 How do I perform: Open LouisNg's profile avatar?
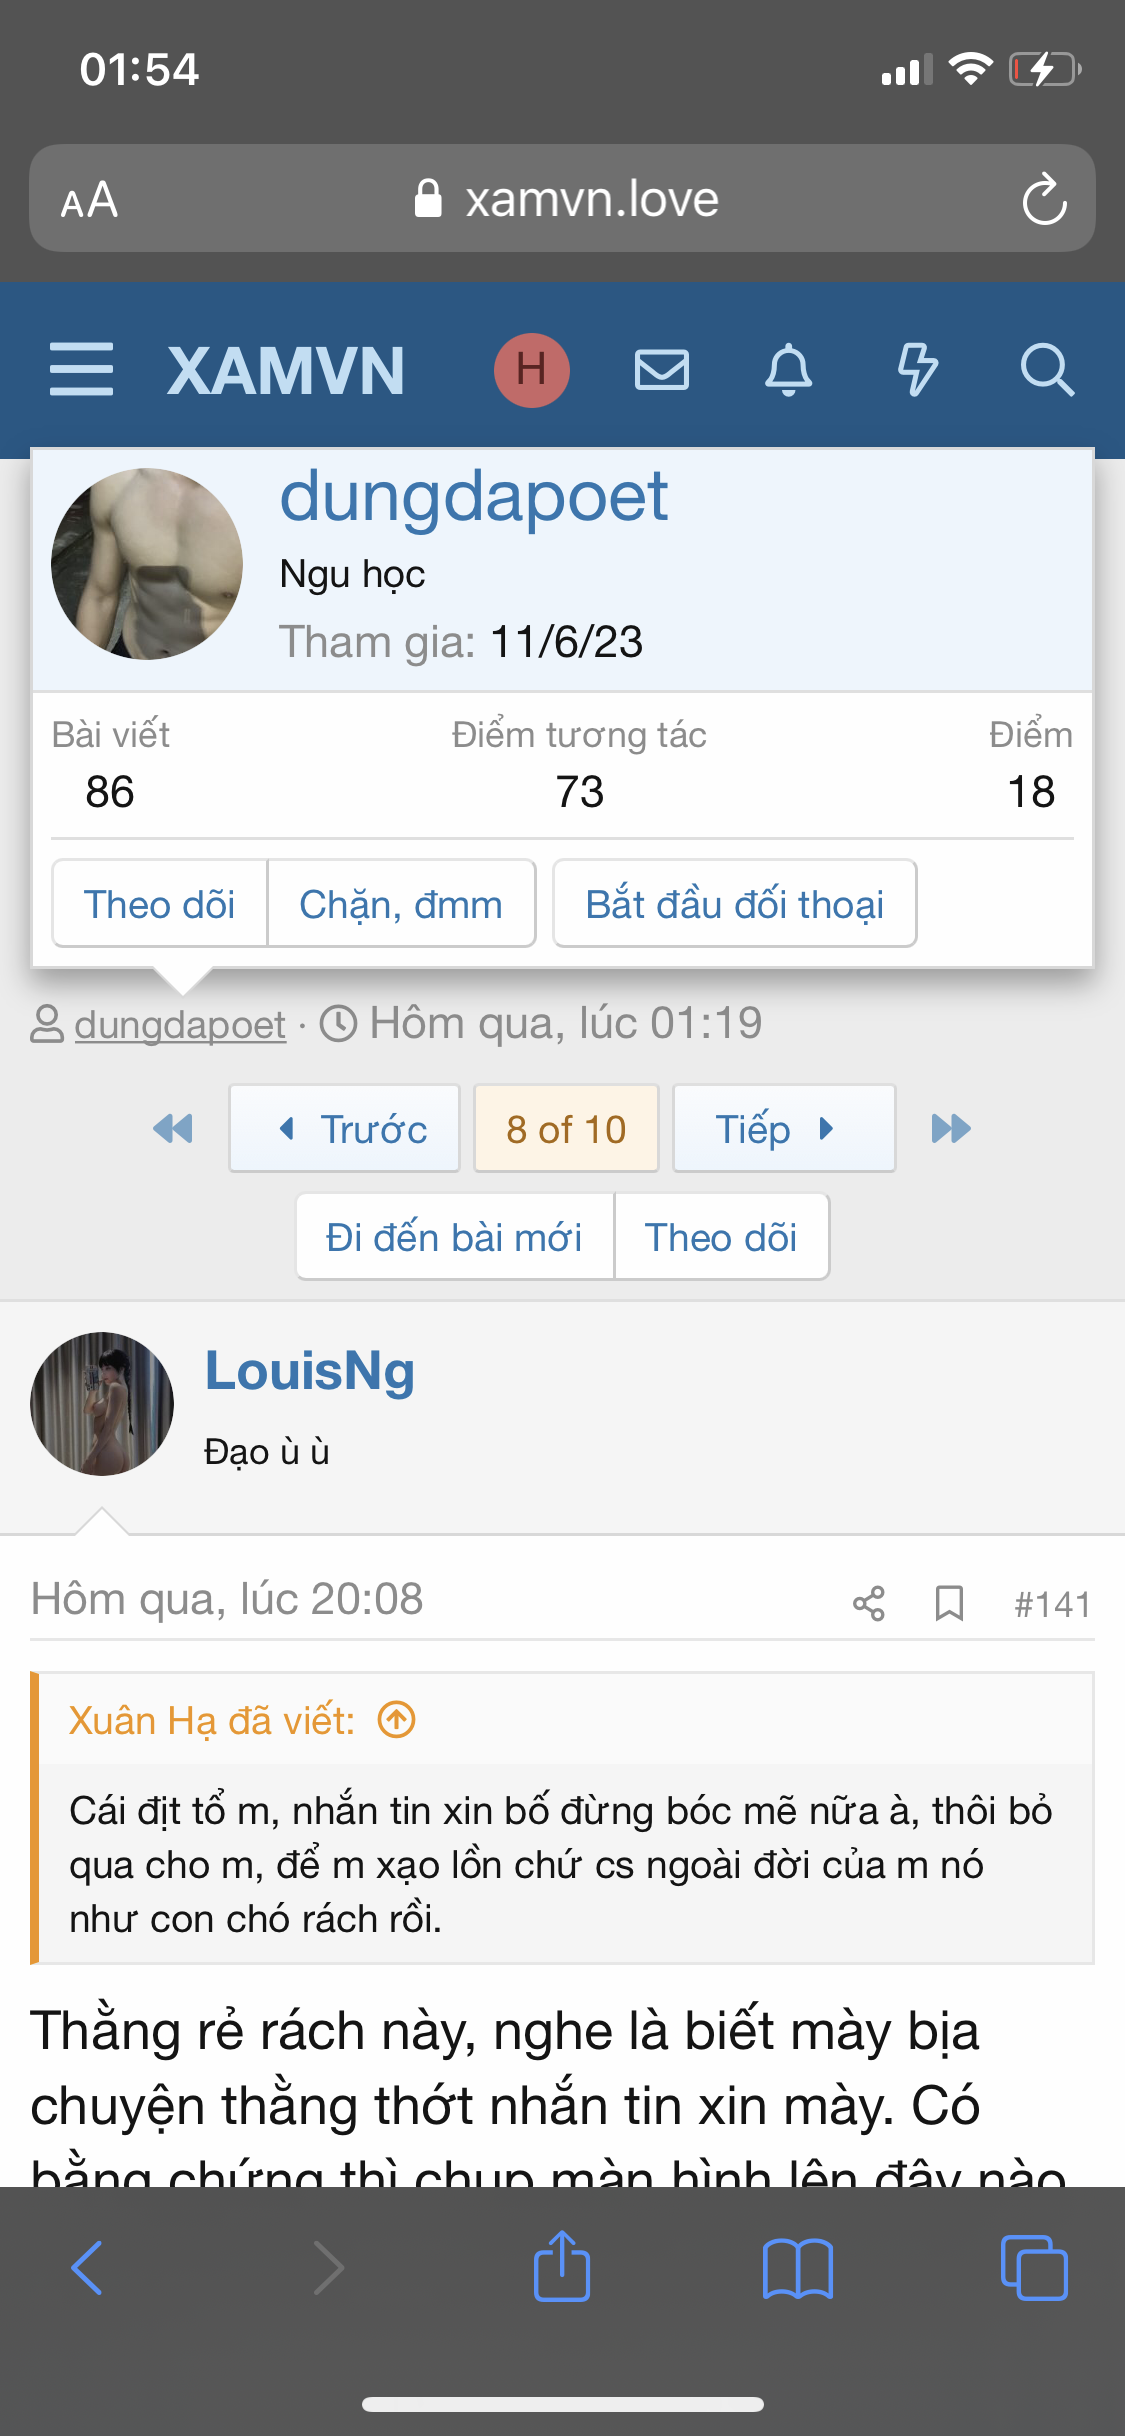coord(102,1403)
